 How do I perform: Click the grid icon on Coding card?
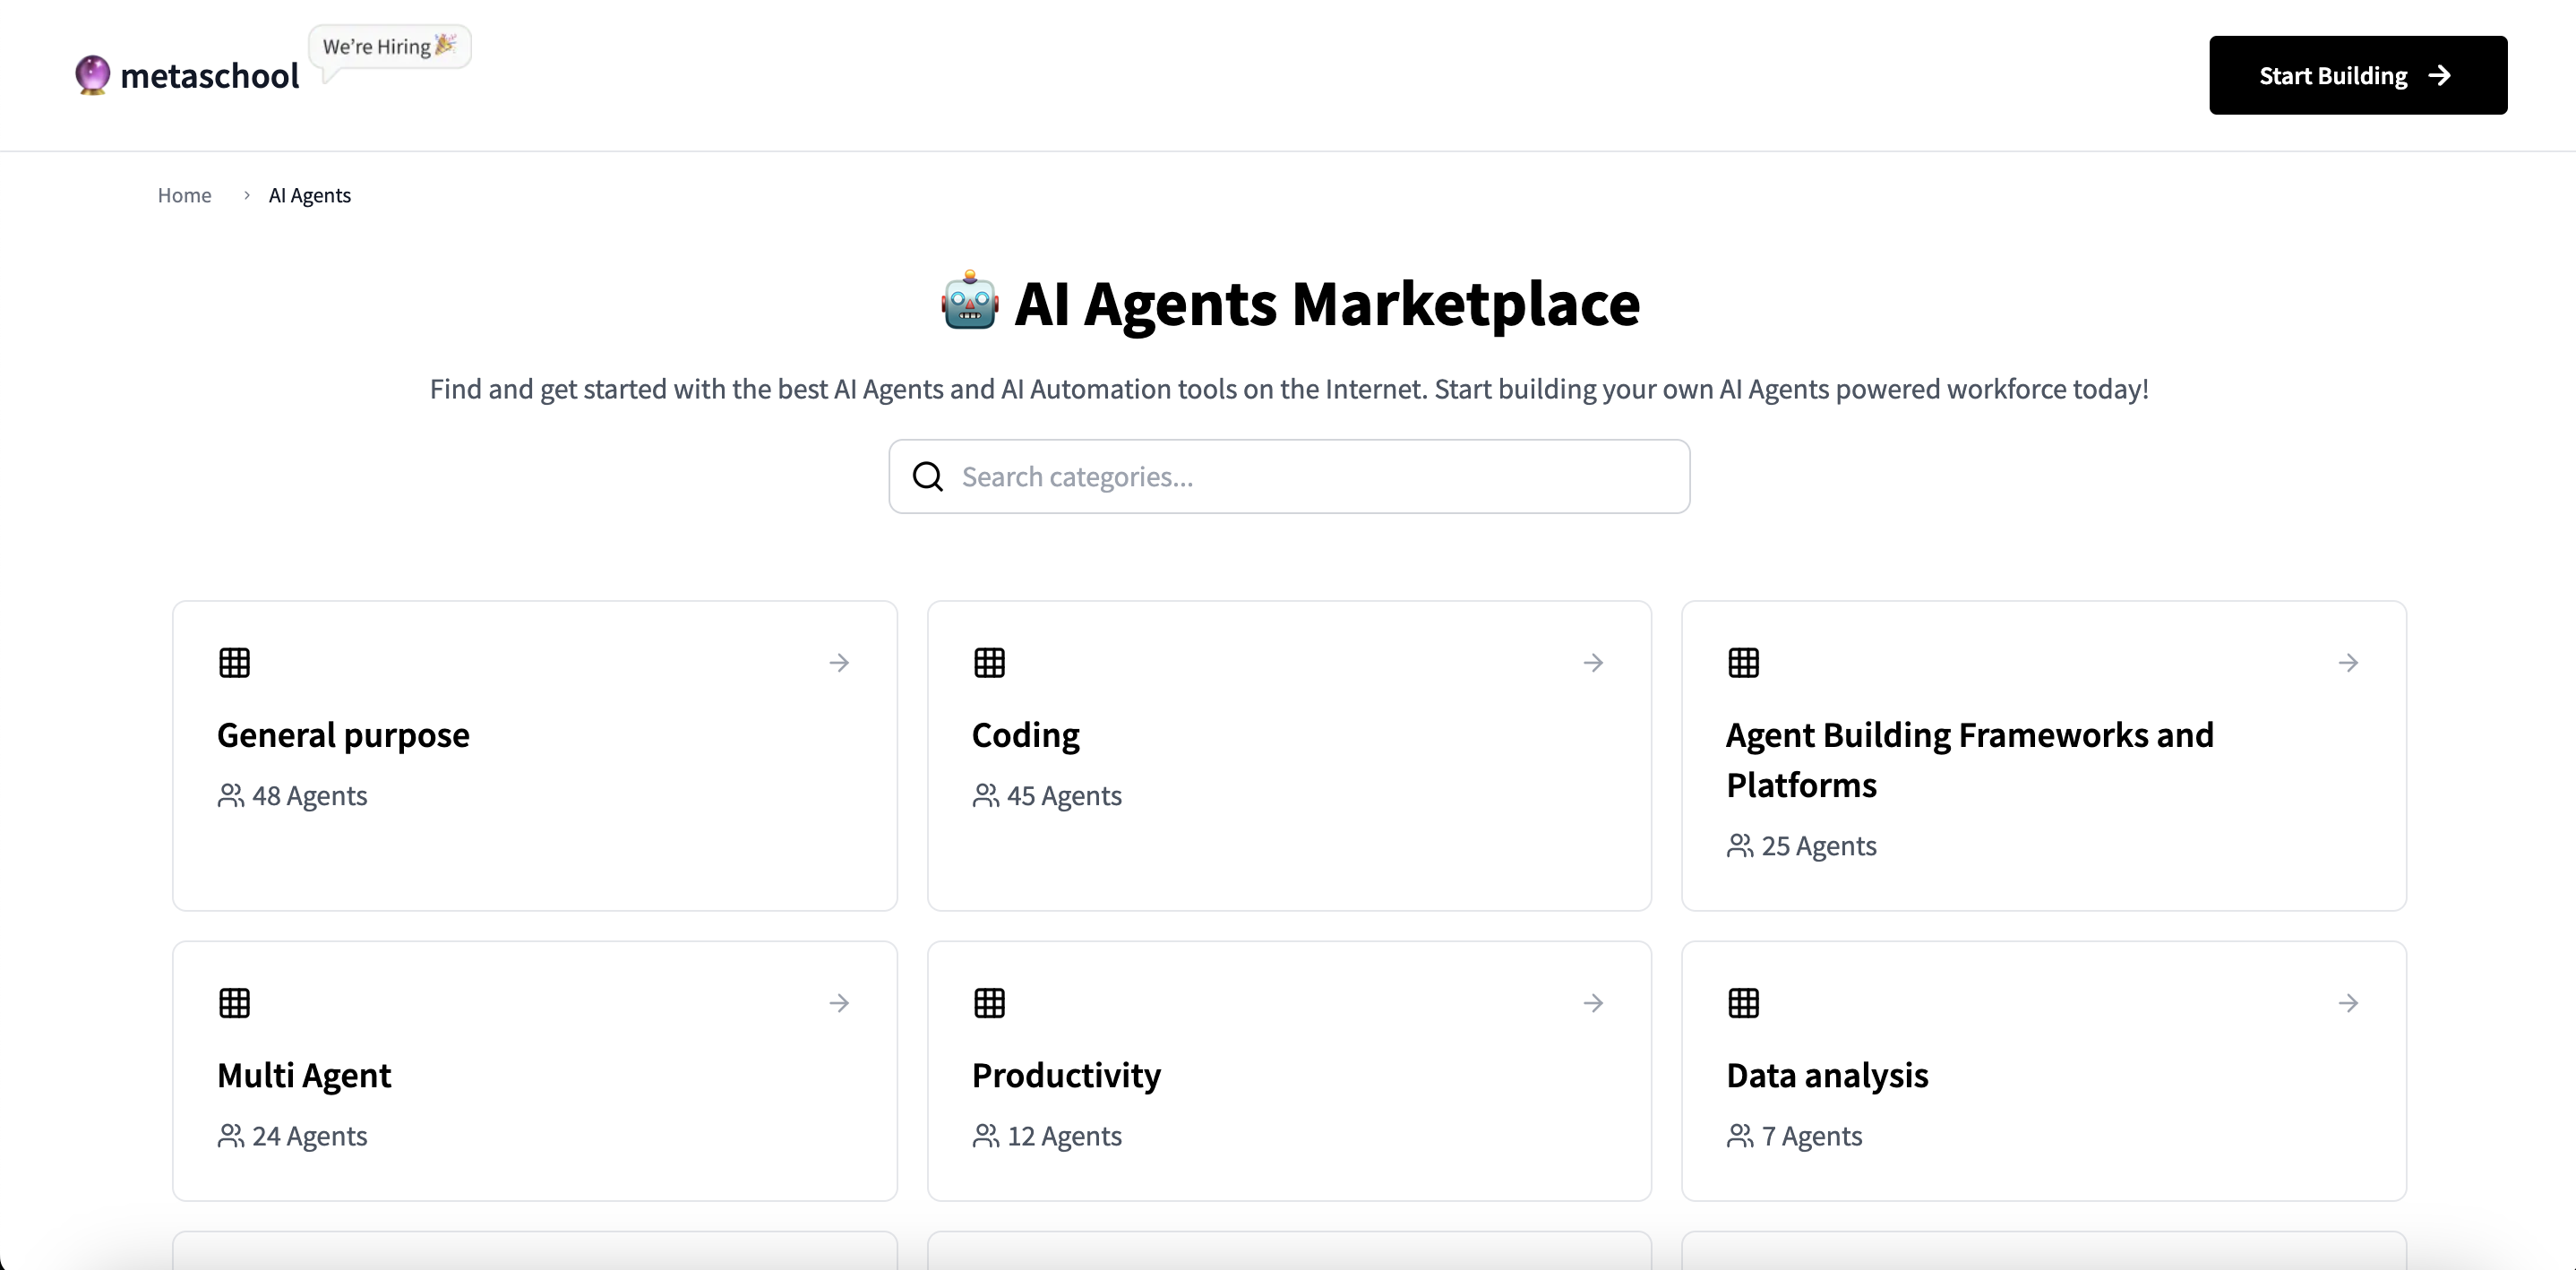989,663
